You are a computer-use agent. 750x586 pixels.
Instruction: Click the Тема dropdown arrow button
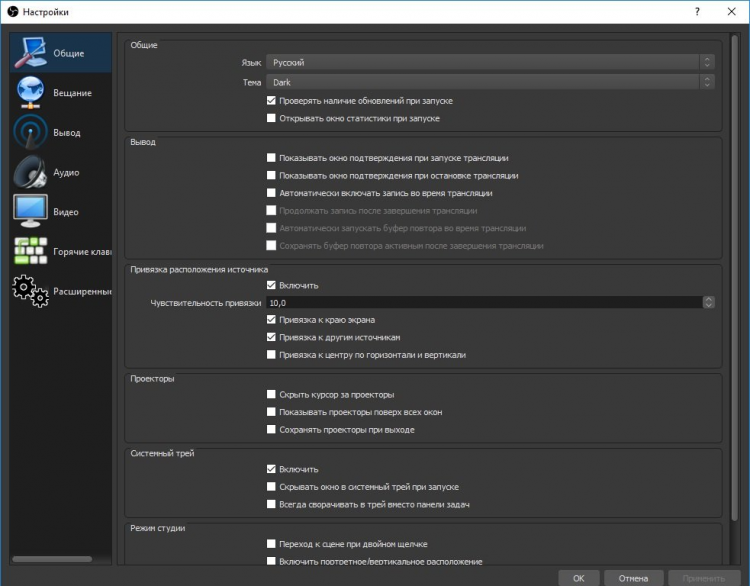tap(707, 82)
